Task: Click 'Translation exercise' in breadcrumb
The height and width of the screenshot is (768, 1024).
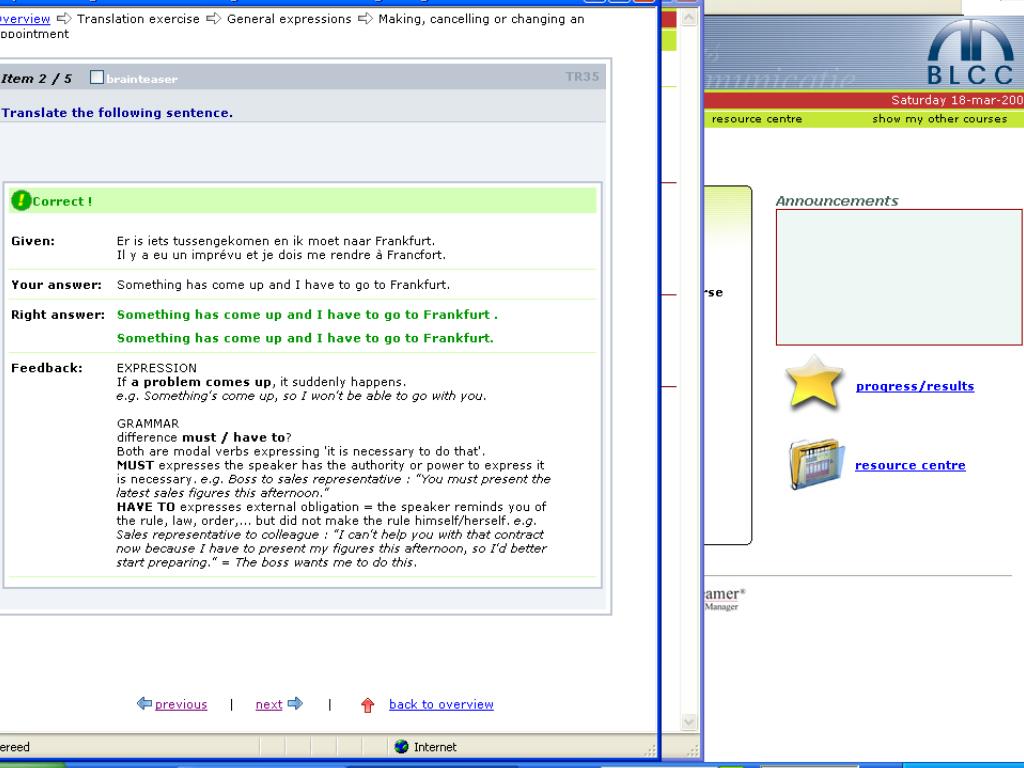Action: tap(138, 19)
